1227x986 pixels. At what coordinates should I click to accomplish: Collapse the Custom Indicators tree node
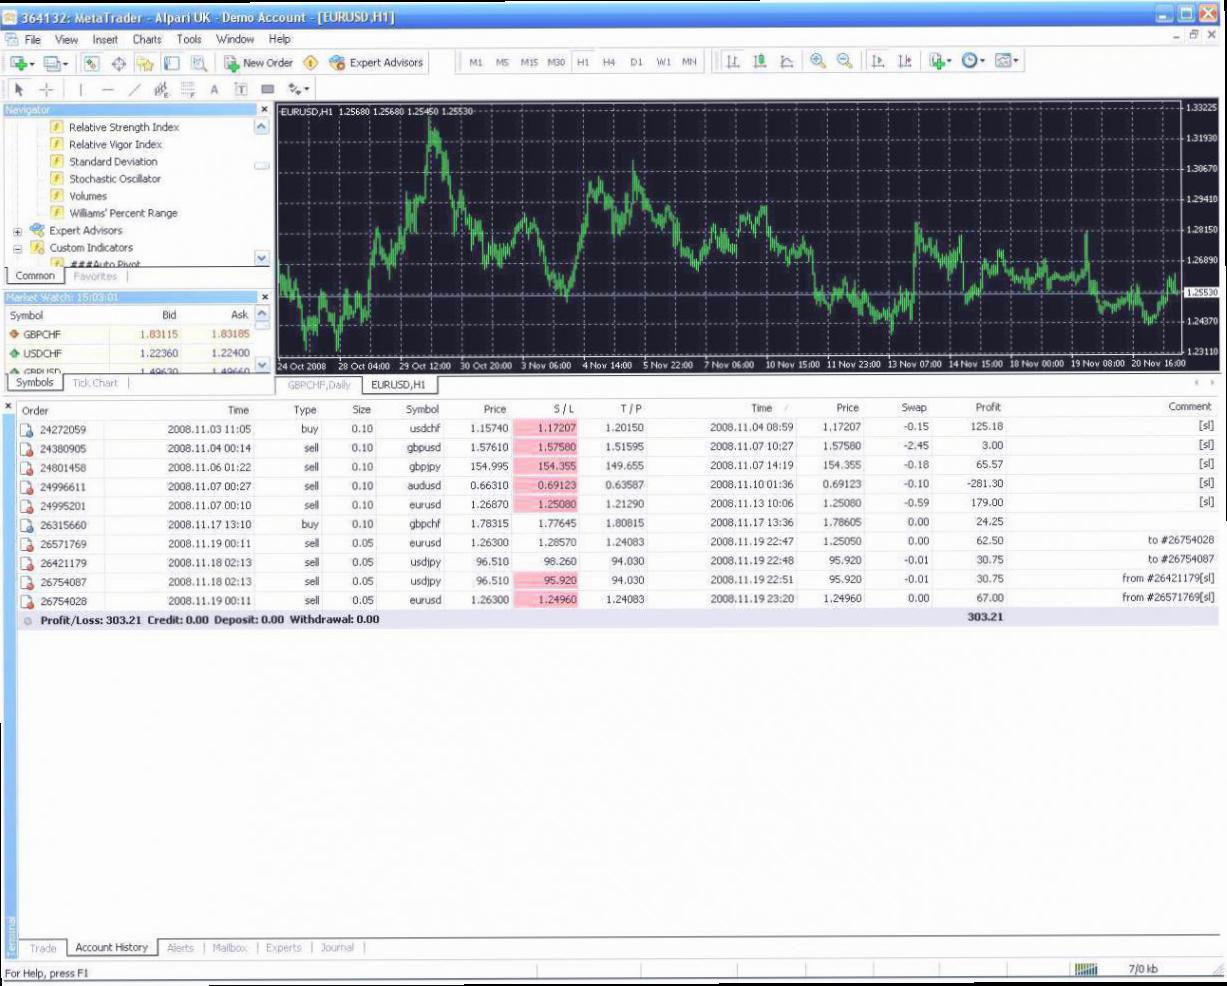17,248
